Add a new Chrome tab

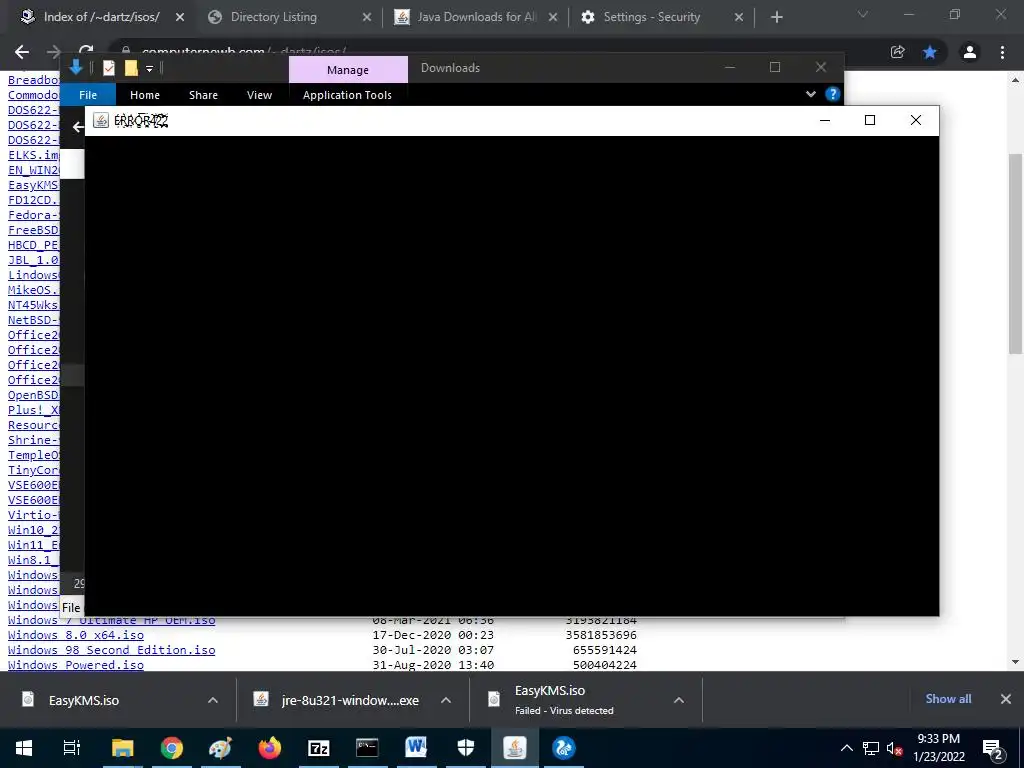(x=776, y=18)
